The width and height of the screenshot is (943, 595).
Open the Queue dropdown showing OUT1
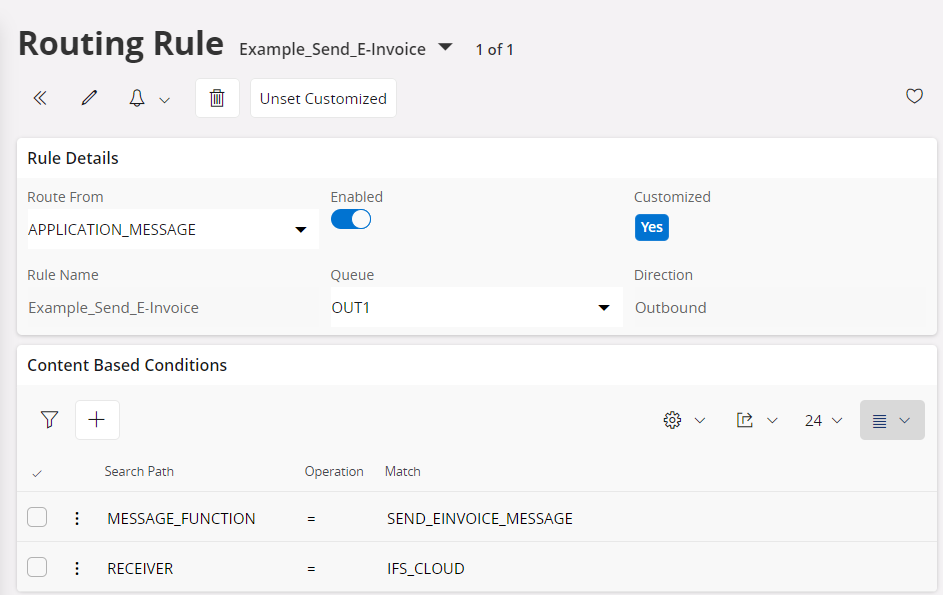pos(604,307)
